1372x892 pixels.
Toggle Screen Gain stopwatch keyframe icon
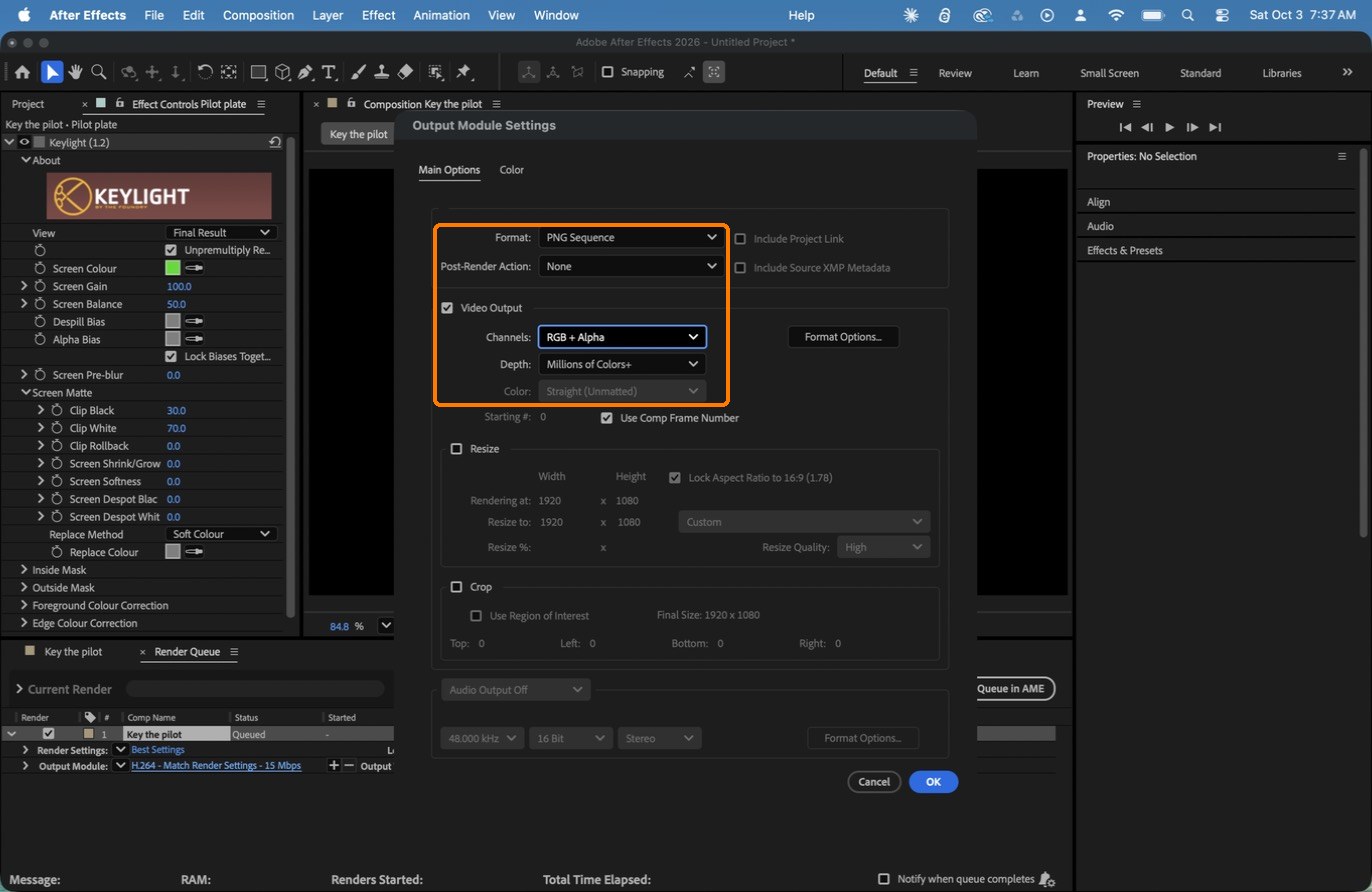[x=41, y=286]
